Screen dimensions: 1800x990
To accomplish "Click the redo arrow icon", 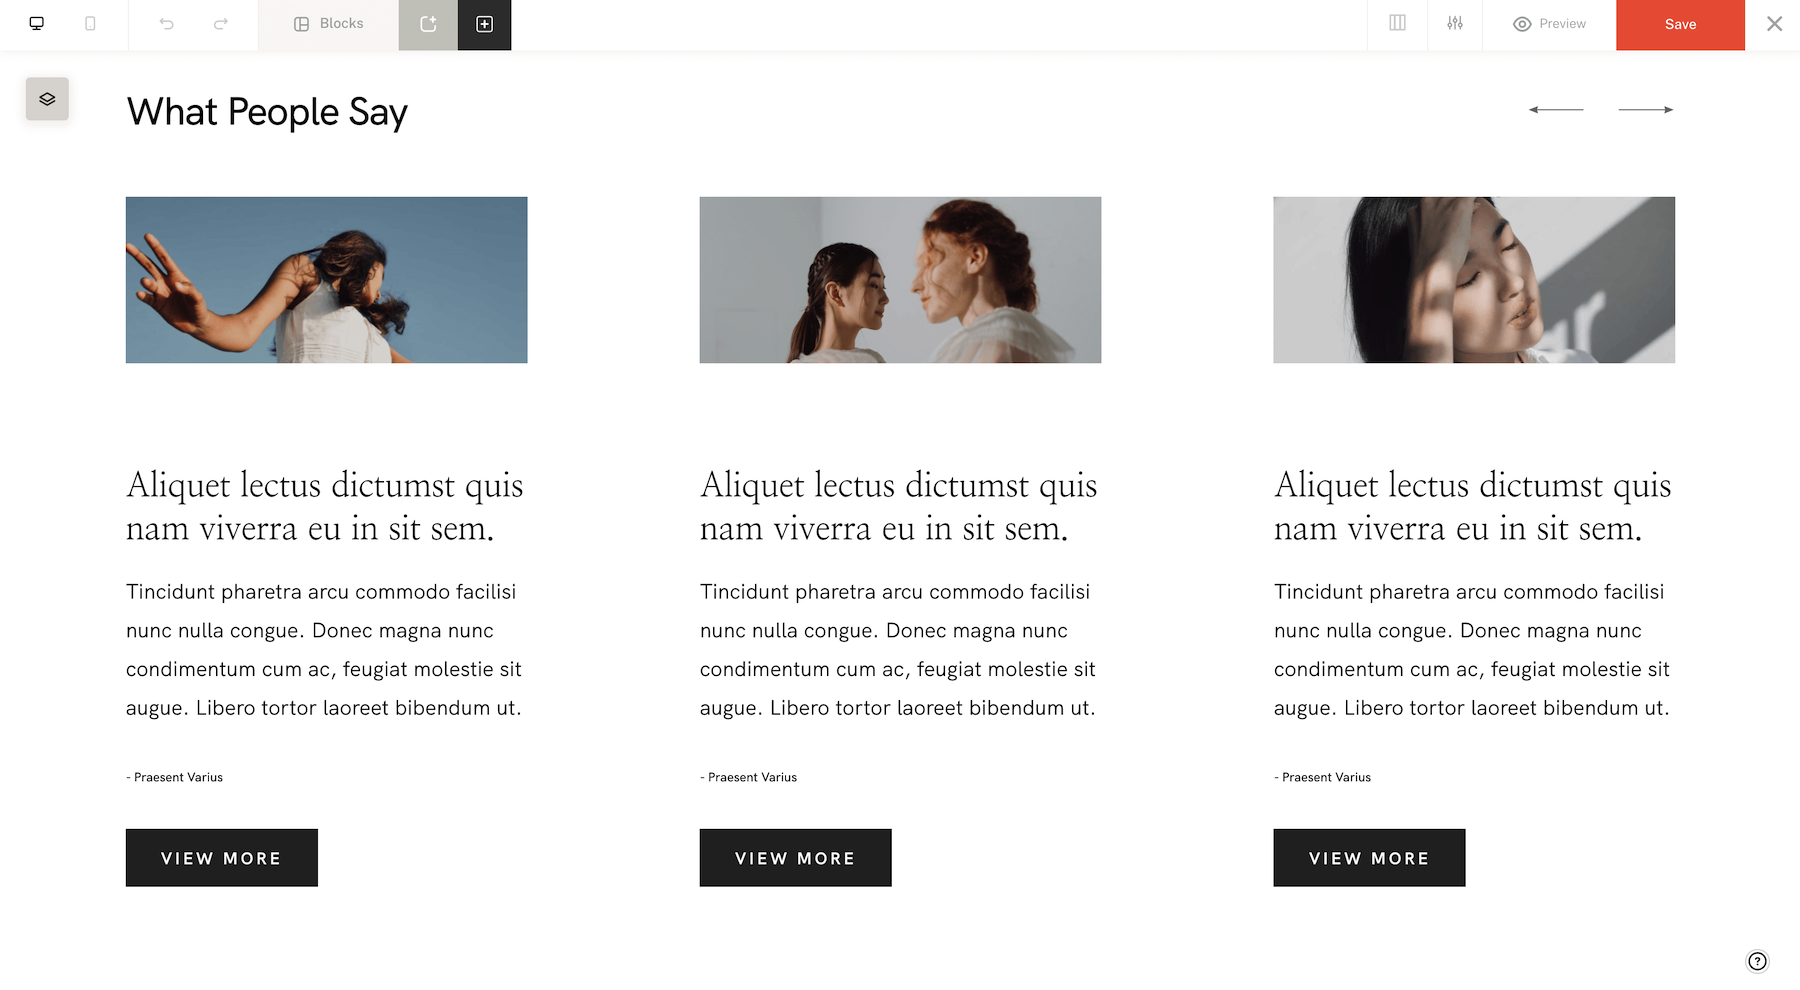I will pos(221,24).
